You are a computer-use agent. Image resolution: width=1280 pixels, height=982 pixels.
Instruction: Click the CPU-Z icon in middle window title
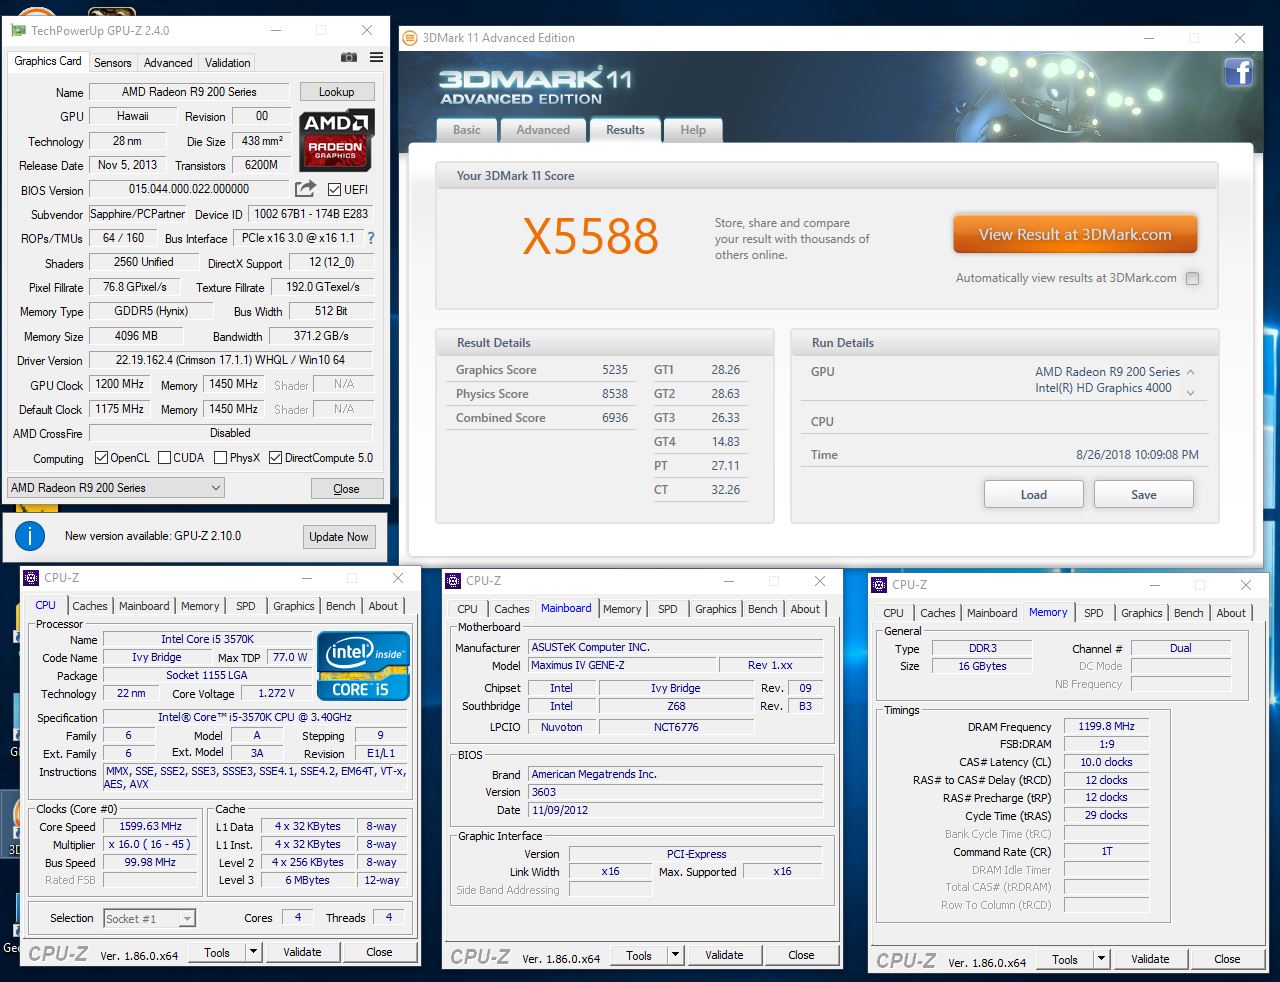[x=454, y=581]
